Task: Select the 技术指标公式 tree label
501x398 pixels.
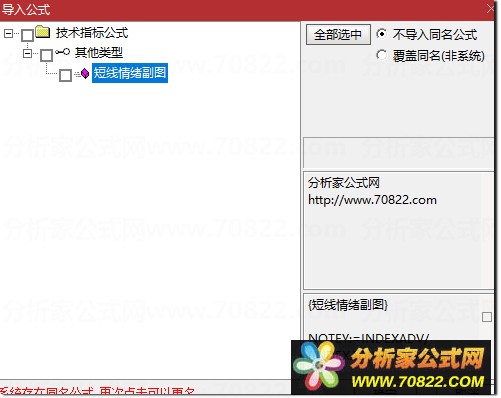Action: 92,33
